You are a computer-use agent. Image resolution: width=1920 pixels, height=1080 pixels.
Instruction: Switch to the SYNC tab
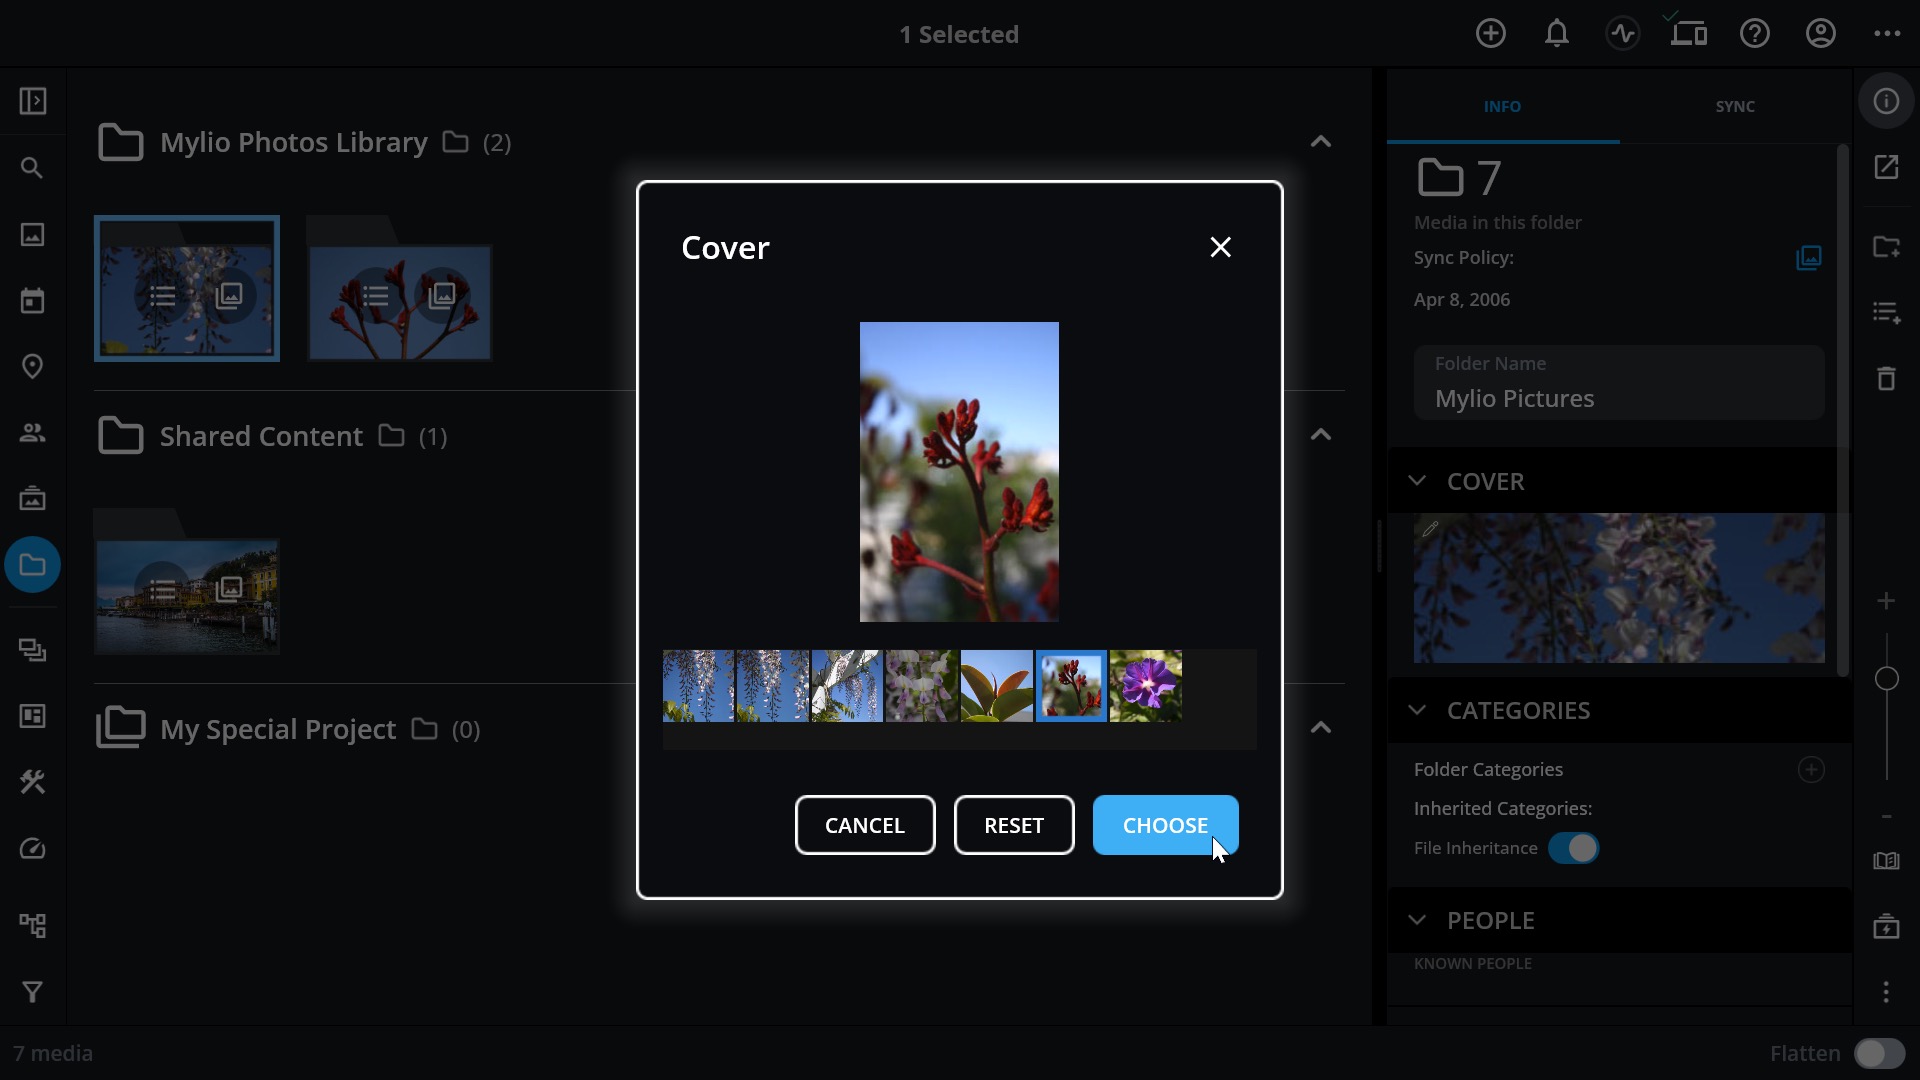[x=1735, y=106]
